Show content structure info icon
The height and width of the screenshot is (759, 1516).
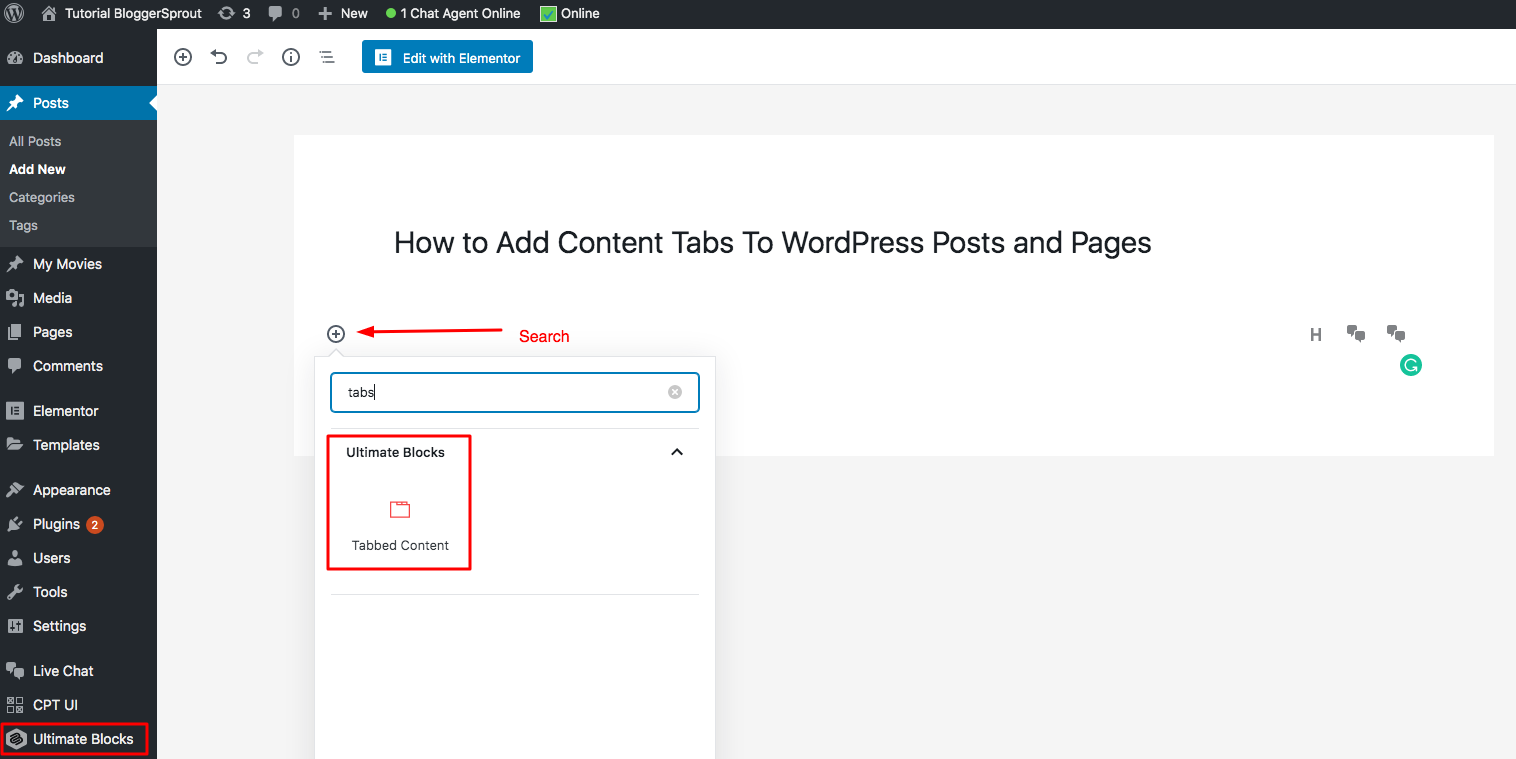[291, 57]
